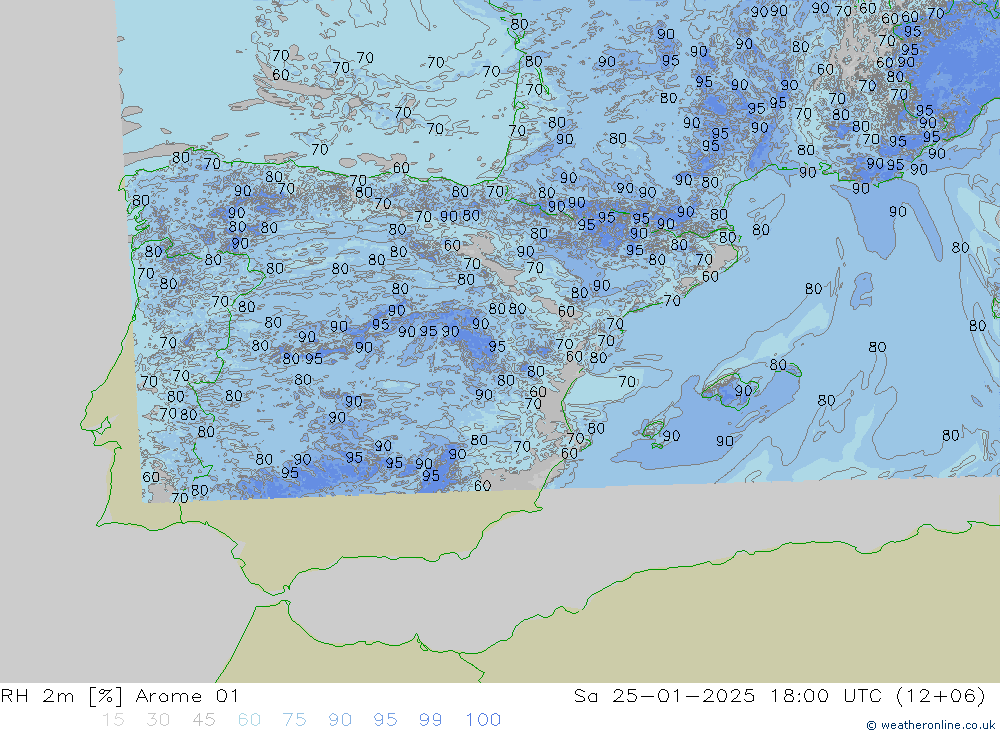
Task: Click legend value 100
Action: click(483, 720)
